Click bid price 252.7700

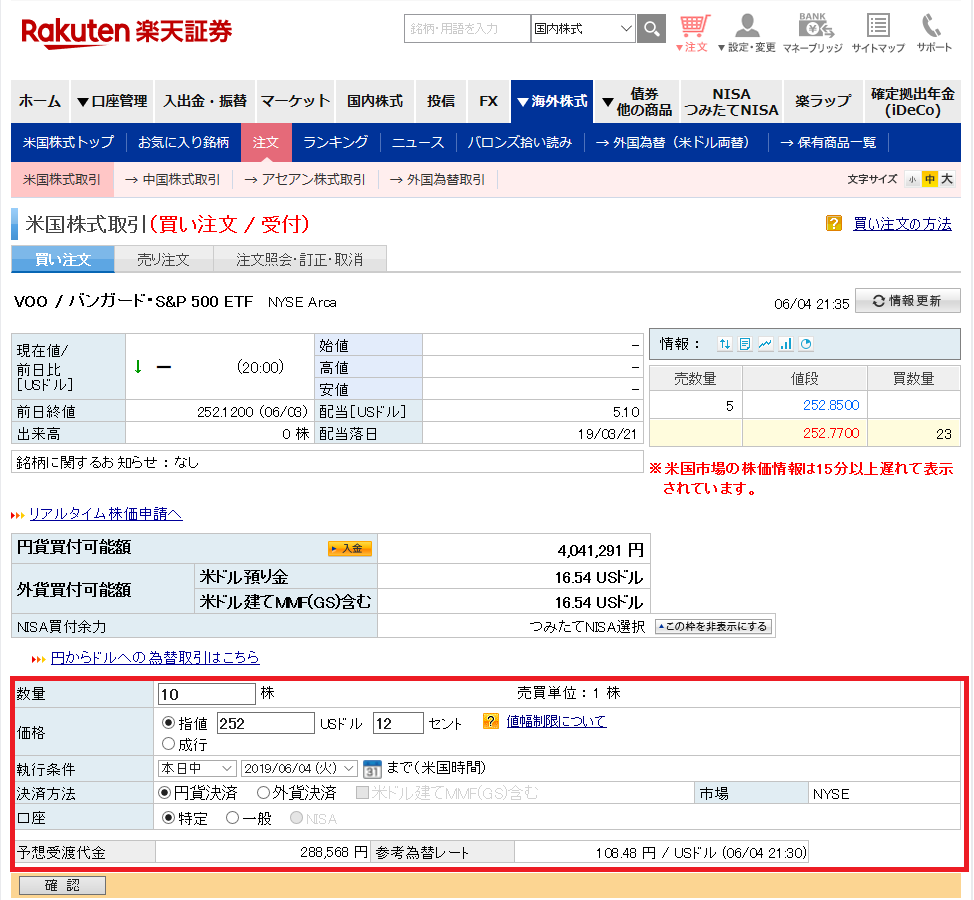[x=831, y=434]
